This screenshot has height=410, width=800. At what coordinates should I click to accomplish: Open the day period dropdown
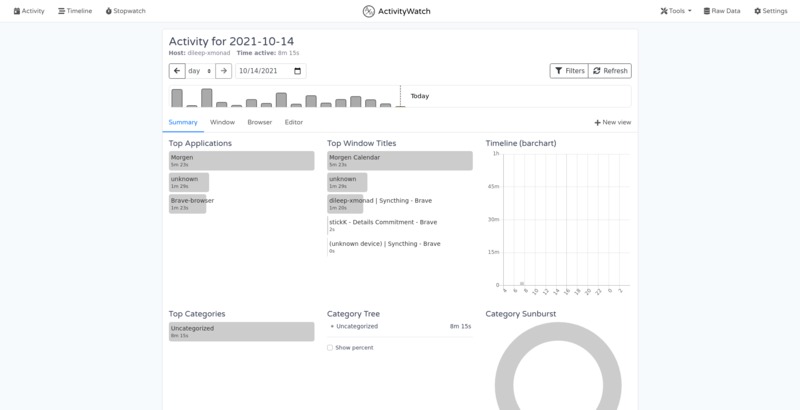[x=200, y=71]
